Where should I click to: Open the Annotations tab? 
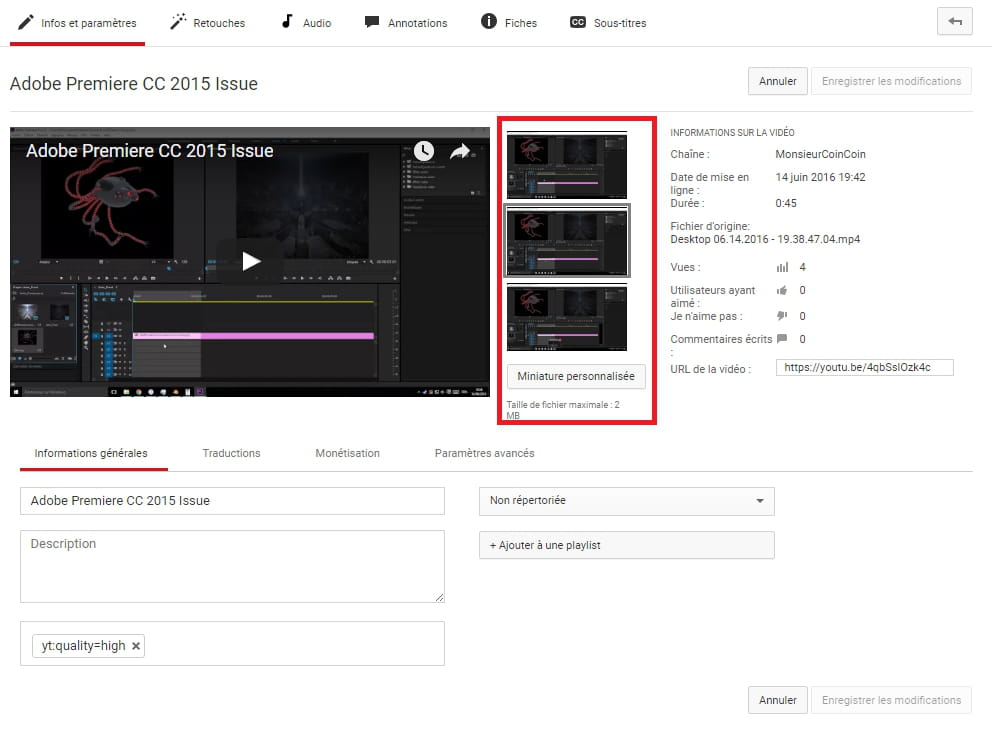click(406, 23)
